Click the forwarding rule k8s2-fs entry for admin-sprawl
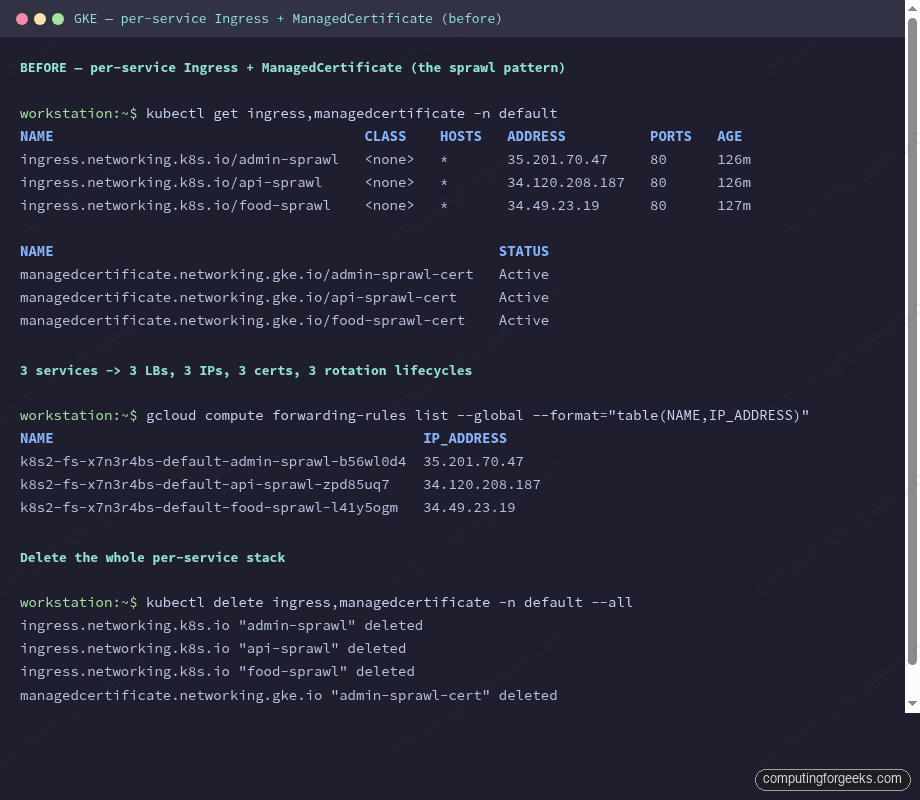The width and height of the screenshot is (920, 800). pyautogui.click(x=212, y=461)
